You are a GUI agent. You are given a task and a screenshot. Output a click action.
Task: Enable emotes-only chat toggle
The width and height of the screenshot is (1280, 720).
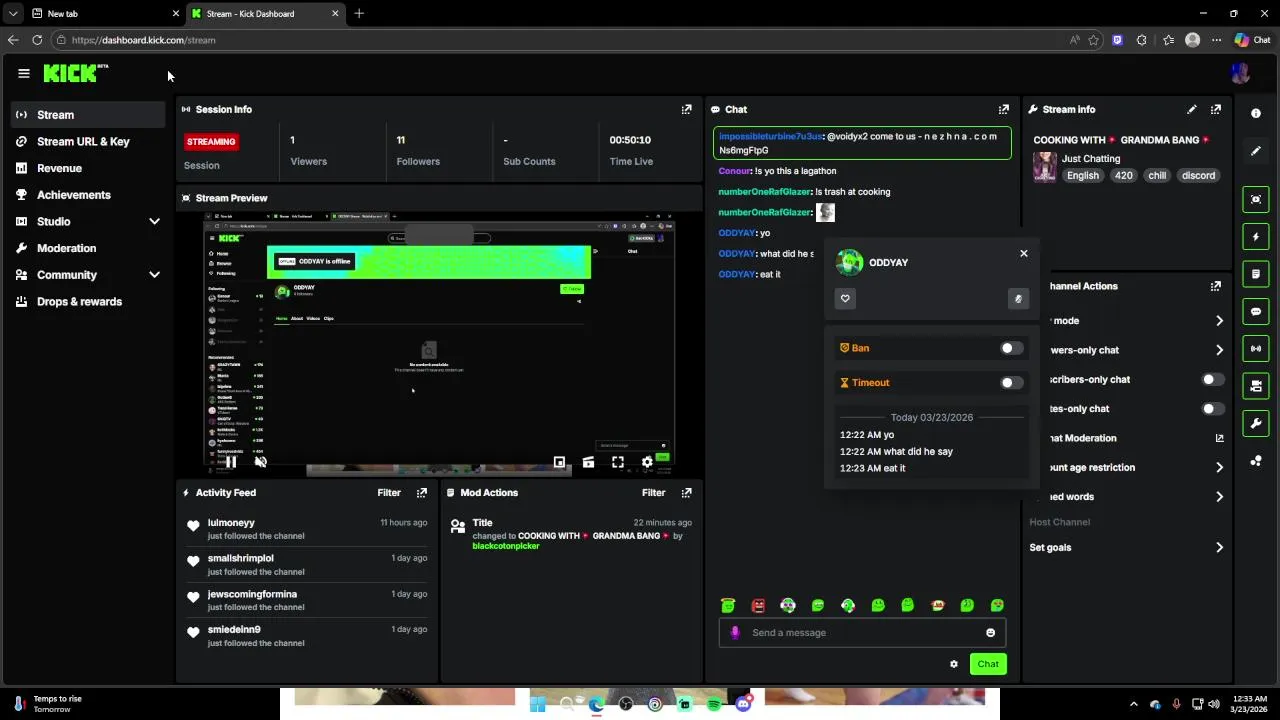[1212, 408]
